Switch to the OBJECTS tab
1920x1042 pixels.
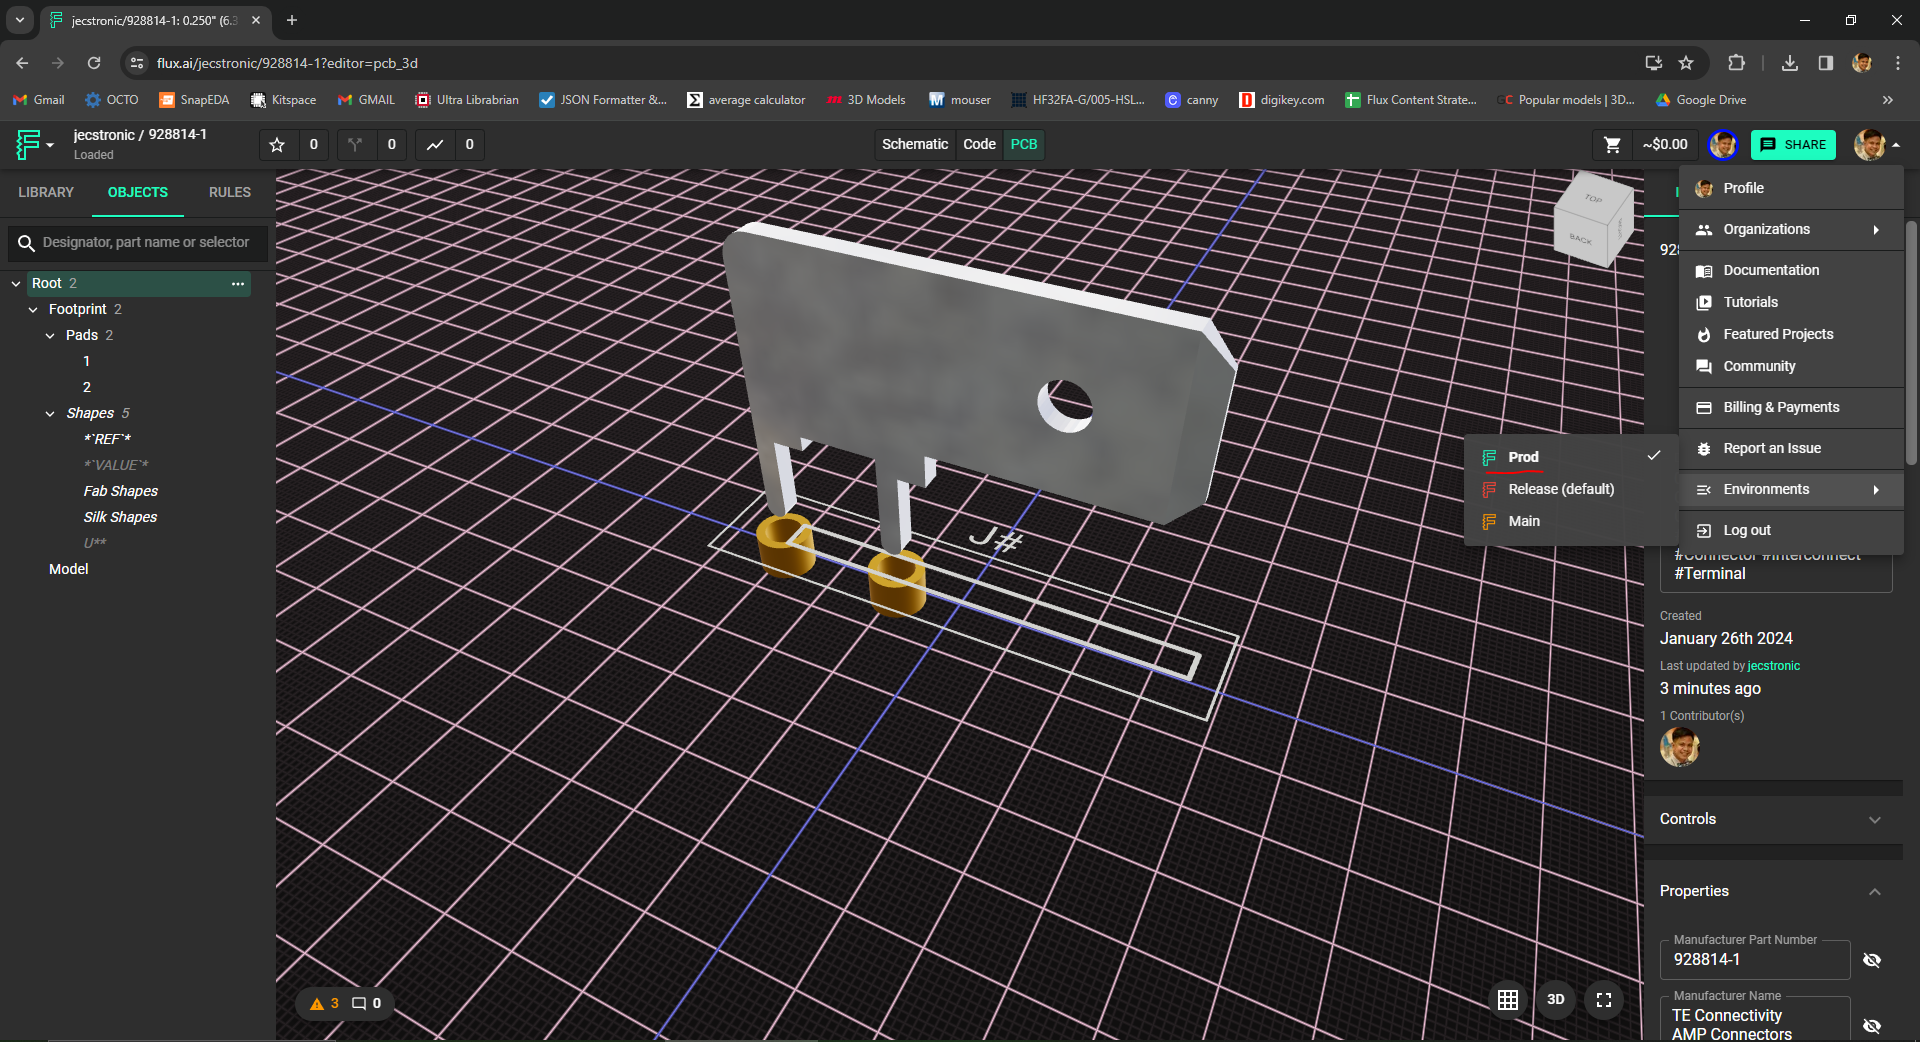(138, 192)
